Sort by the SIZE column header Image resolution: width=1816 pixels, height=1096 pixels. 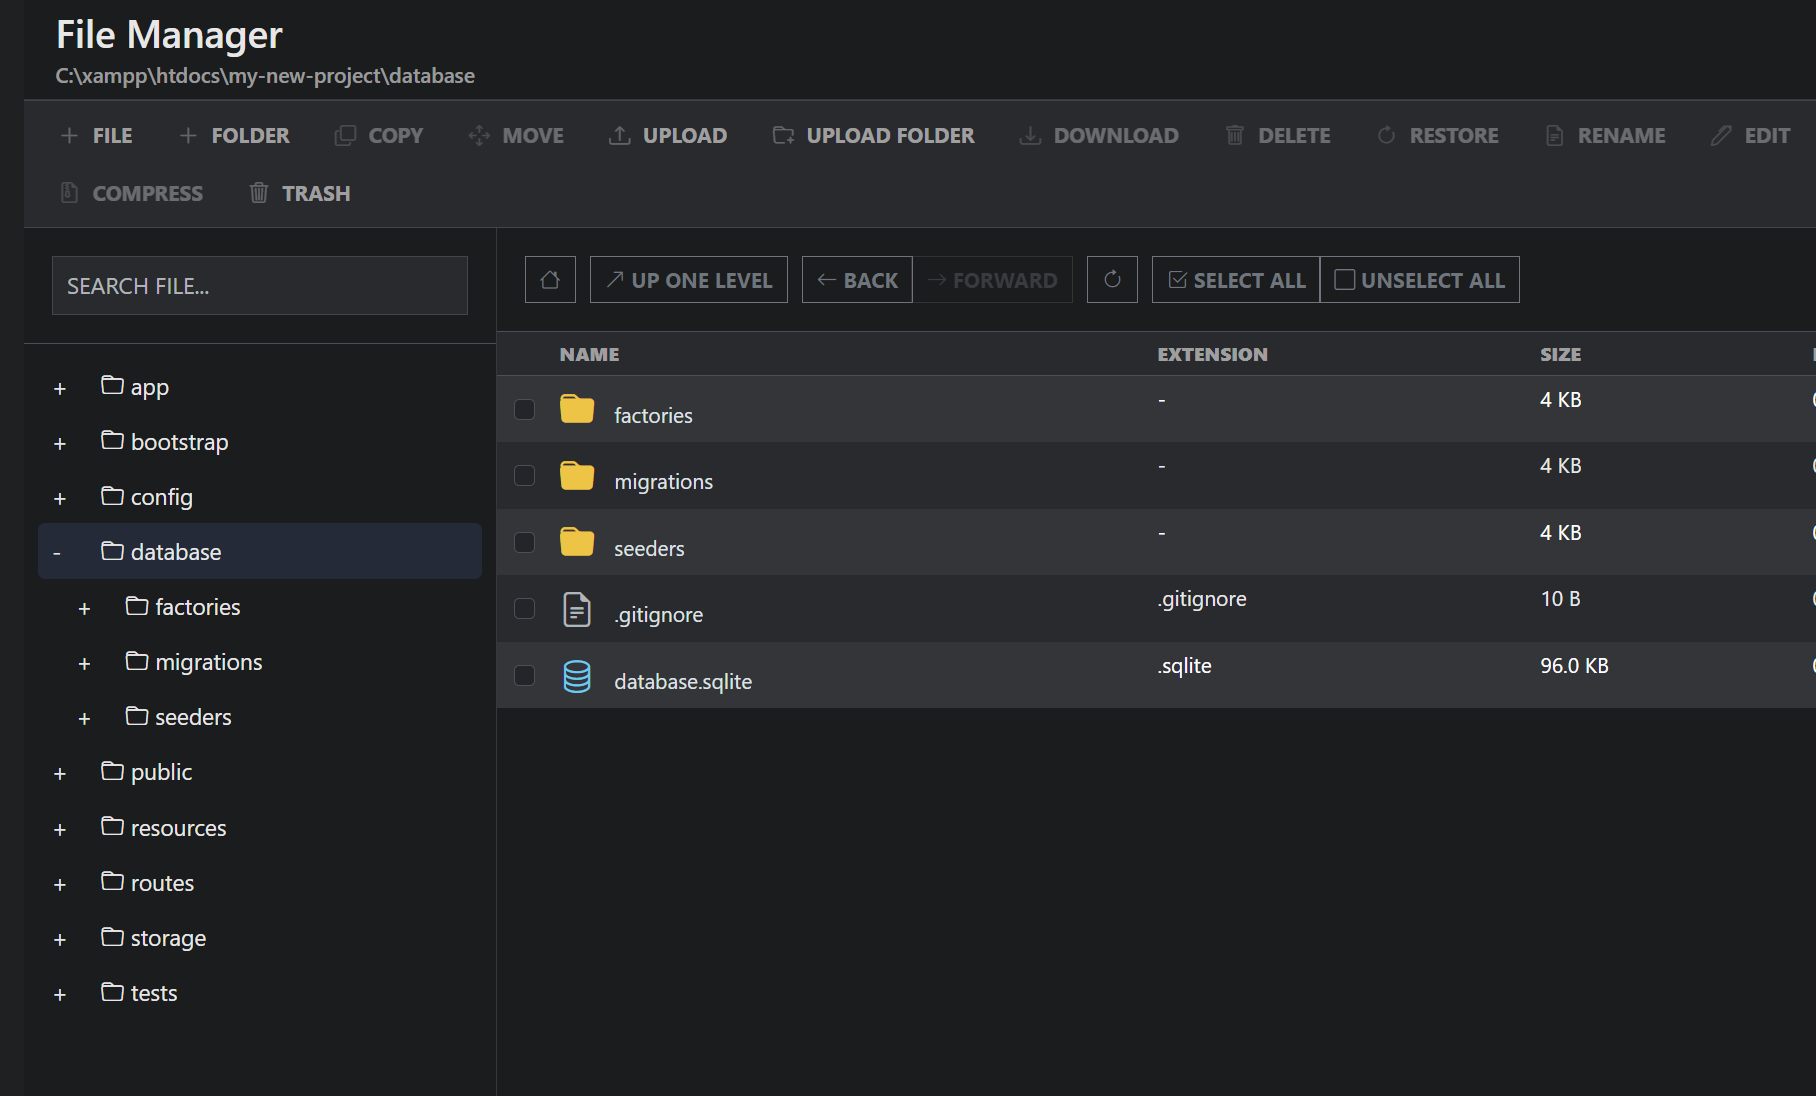(1560, 354)
